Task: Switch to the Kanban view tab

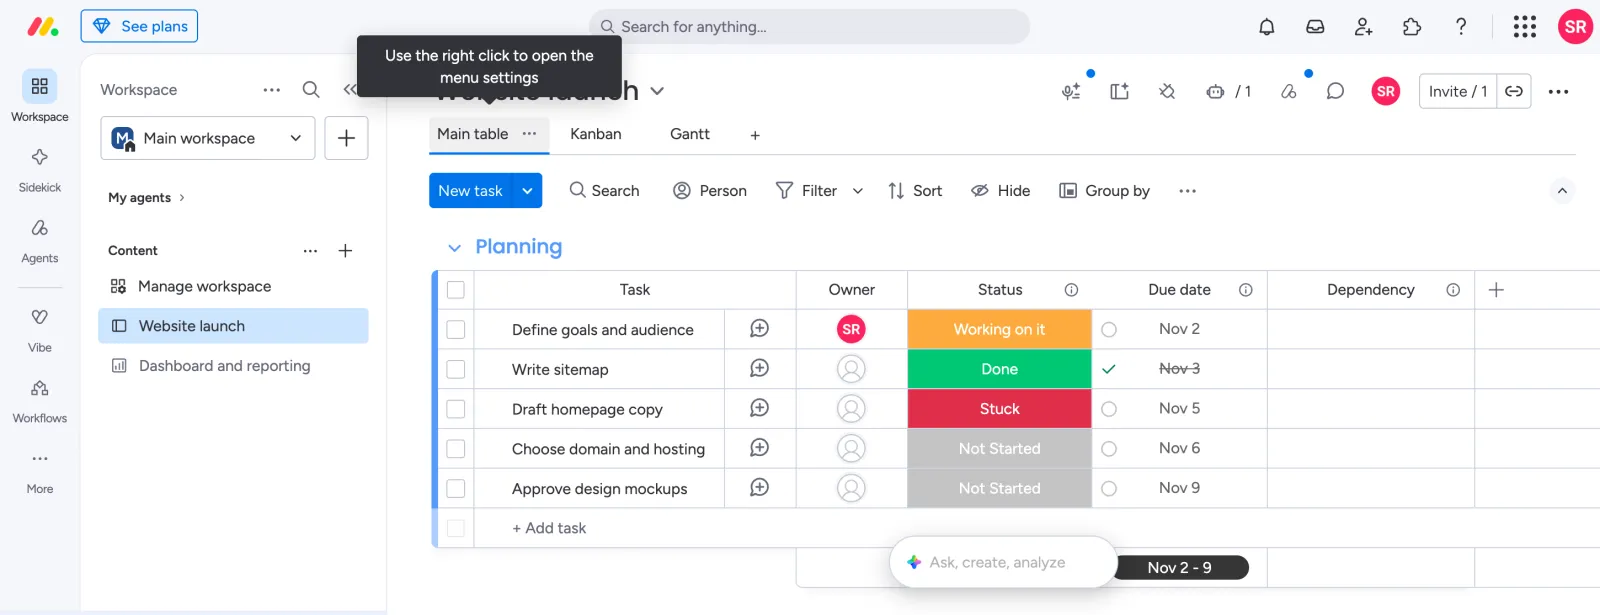Action: 596,134
